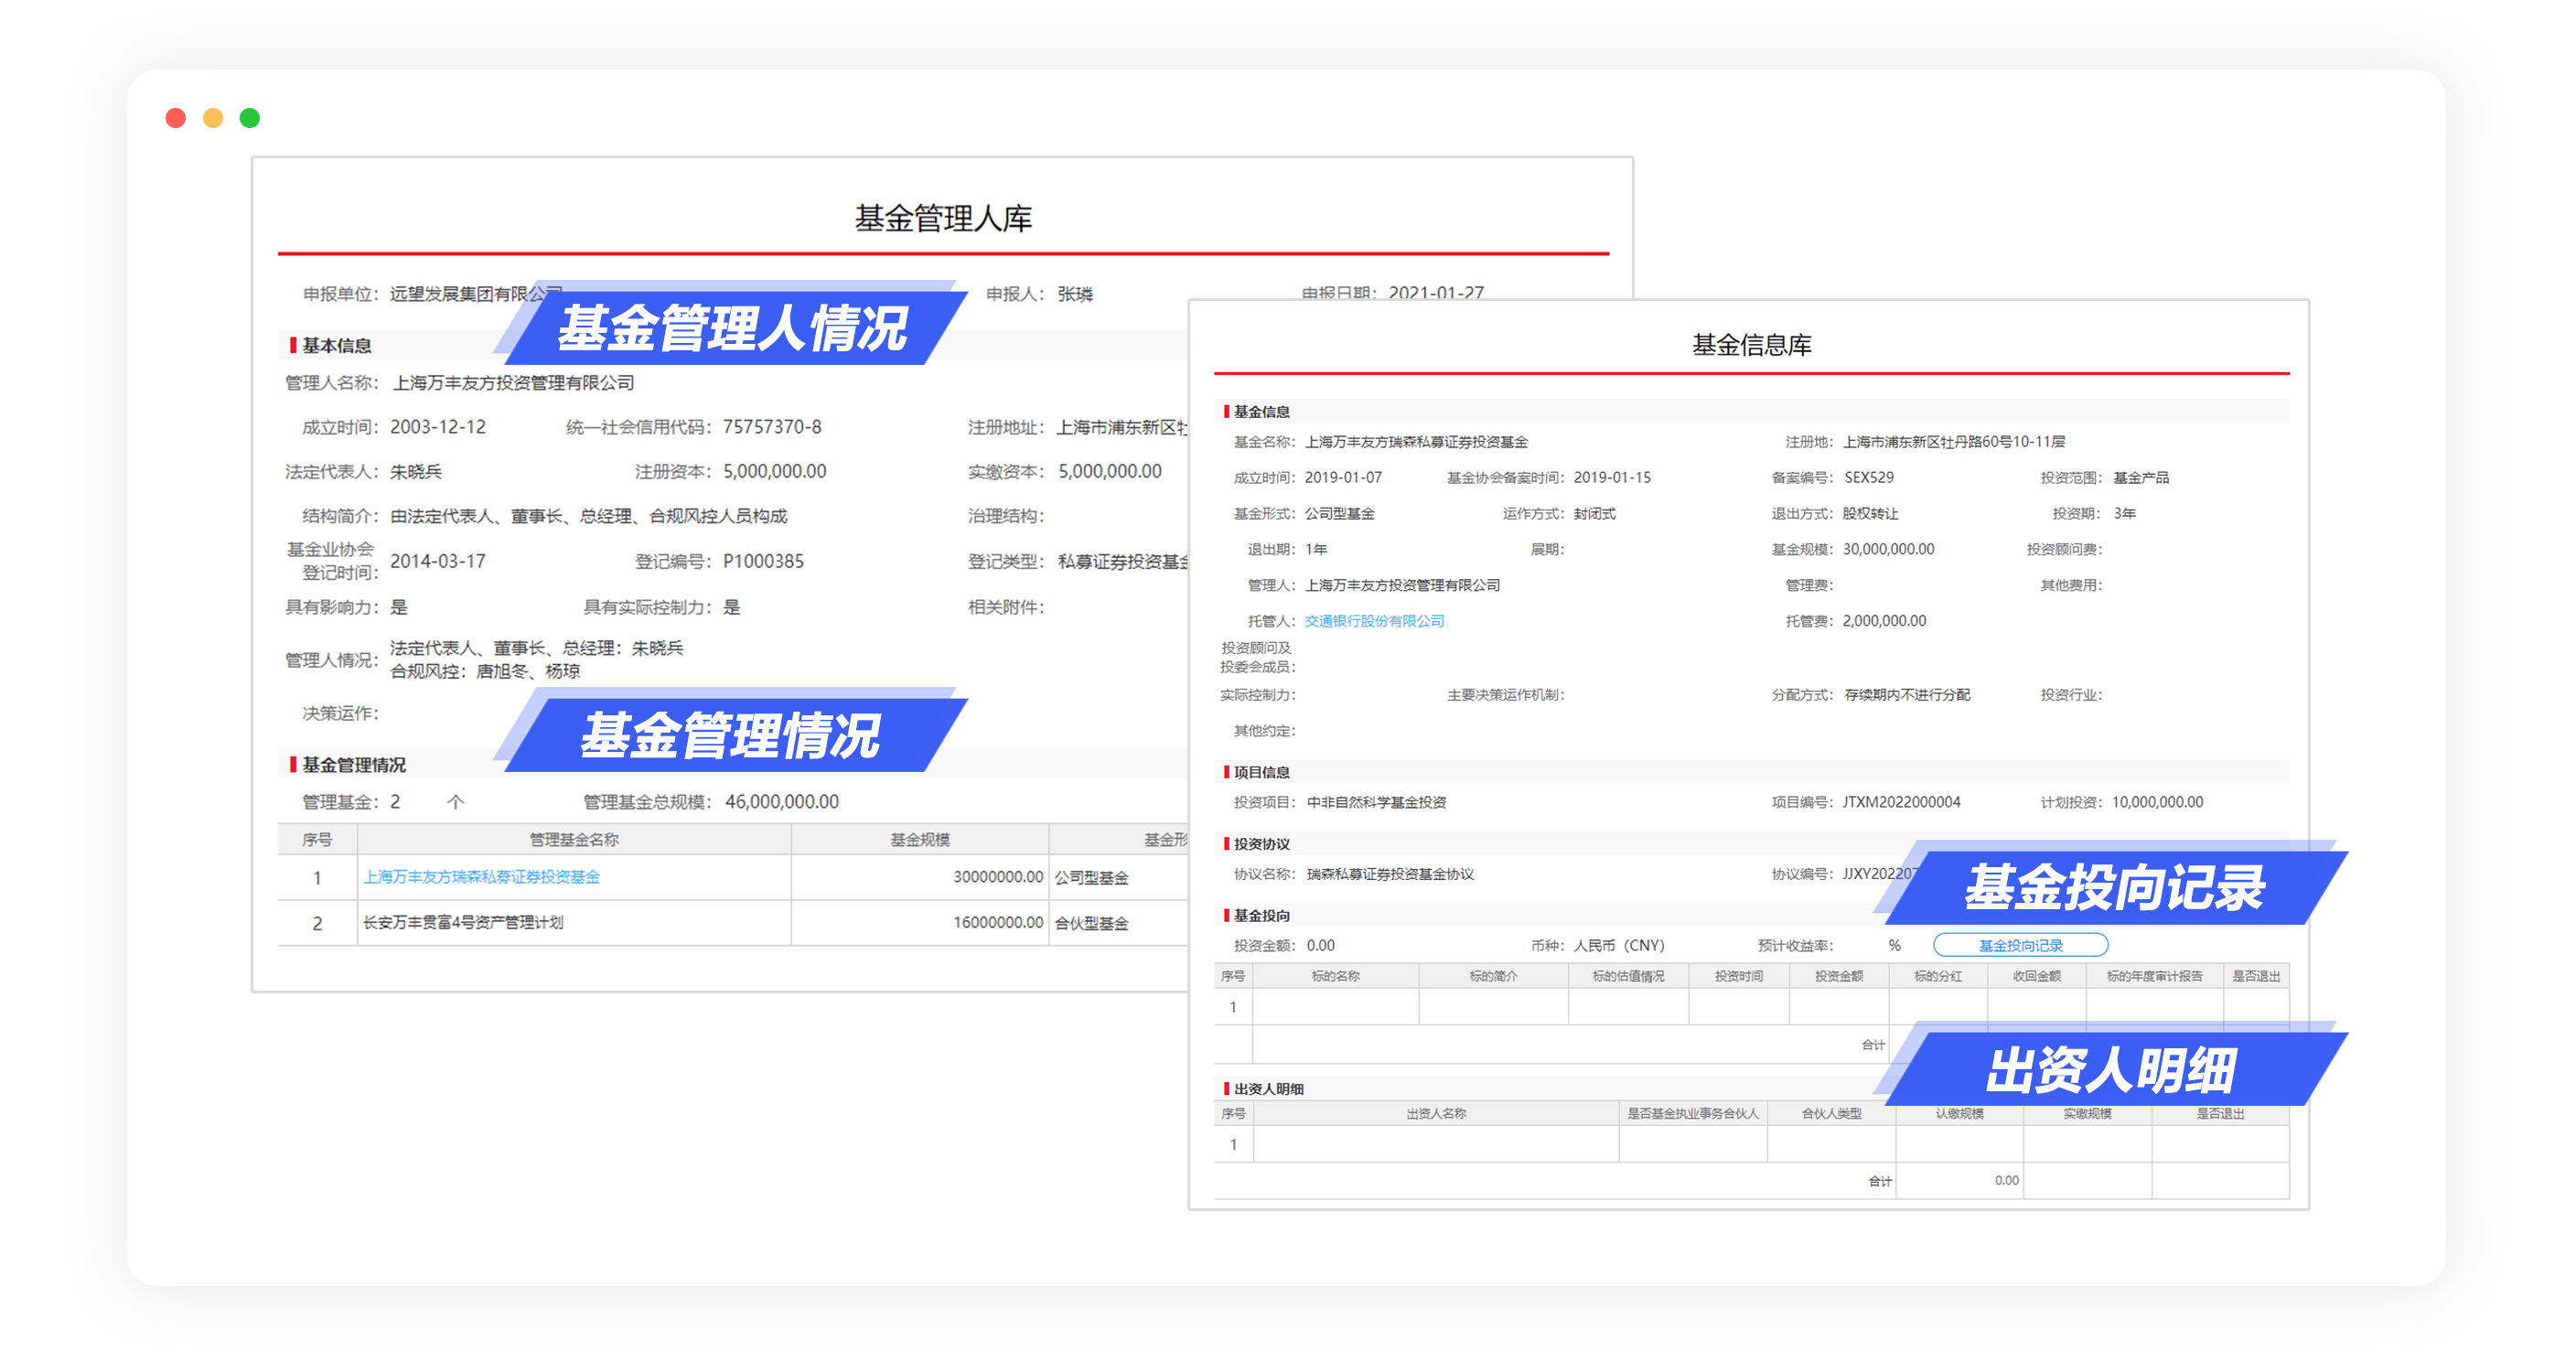Select registration number P1000385
2576x1362 pixels.
click(x=763, y=561)
